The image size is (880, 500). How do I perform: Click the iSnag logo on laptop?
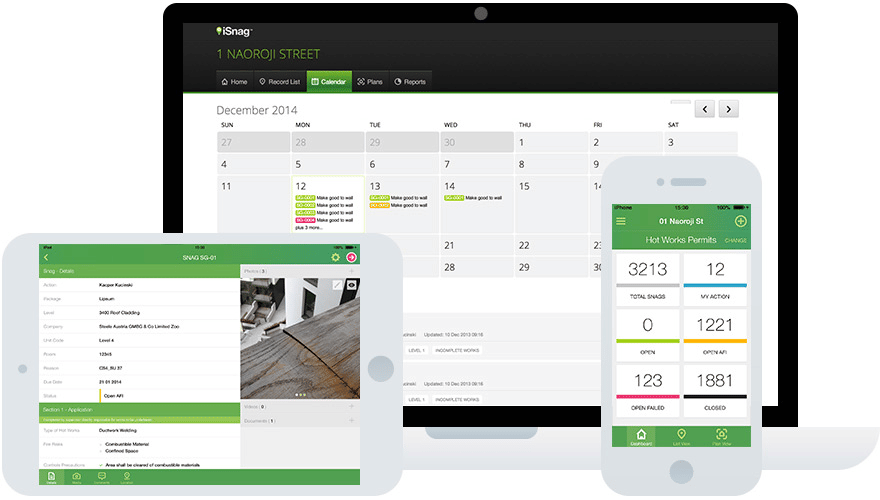click(234, 31)
